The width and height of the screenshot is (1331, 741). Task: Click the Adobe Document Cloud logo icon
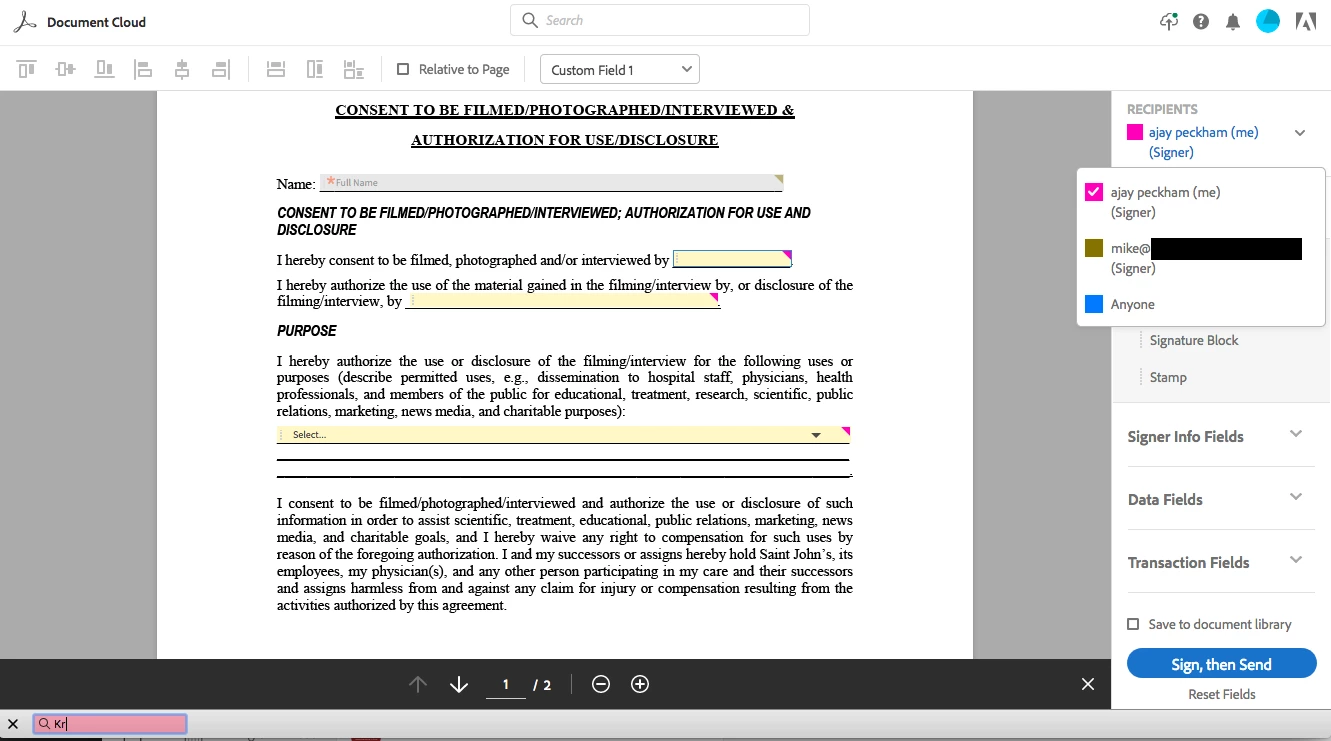tap(25, 22)
